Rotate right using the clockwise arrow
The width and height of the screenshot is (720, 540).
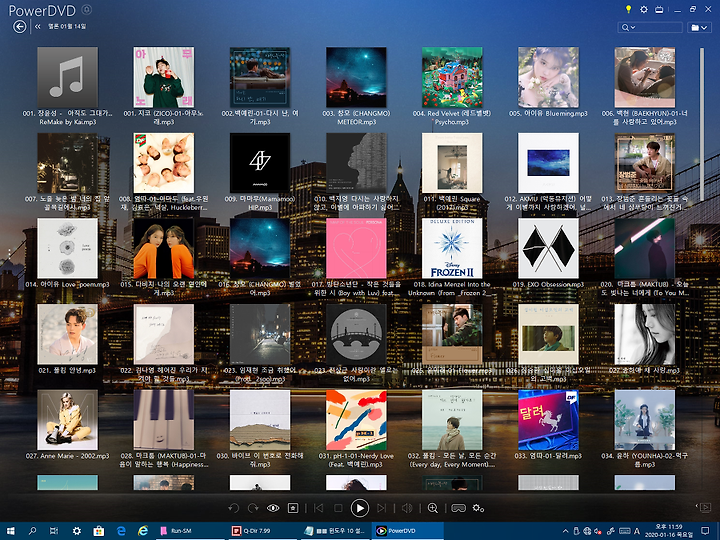(x=253, y=508)
